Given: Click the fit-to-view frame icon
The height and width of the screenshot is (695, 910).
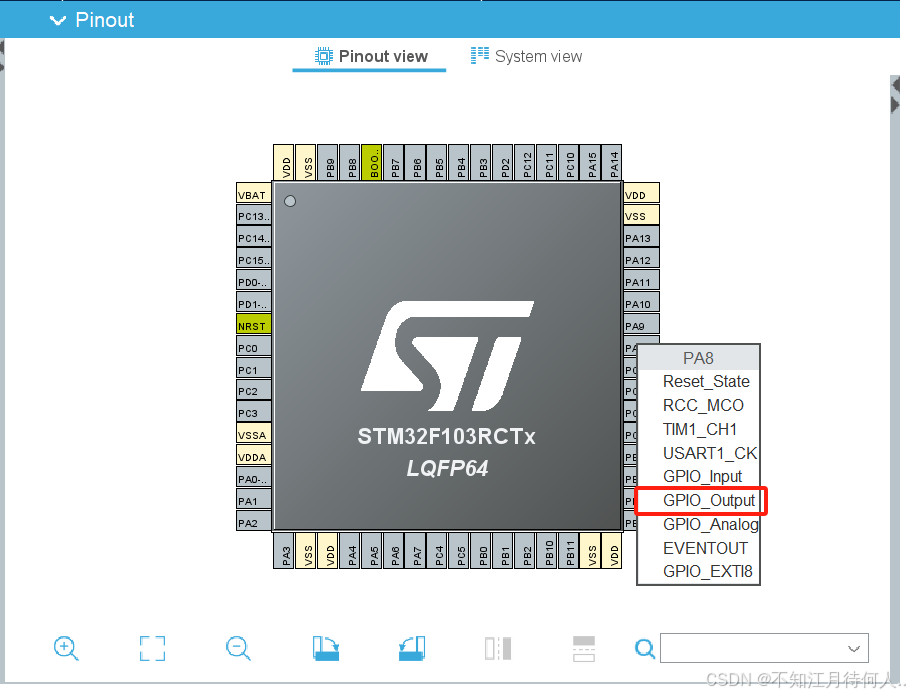Looking at the screenshot, I should pyautogui.click(x=152, y=648).
